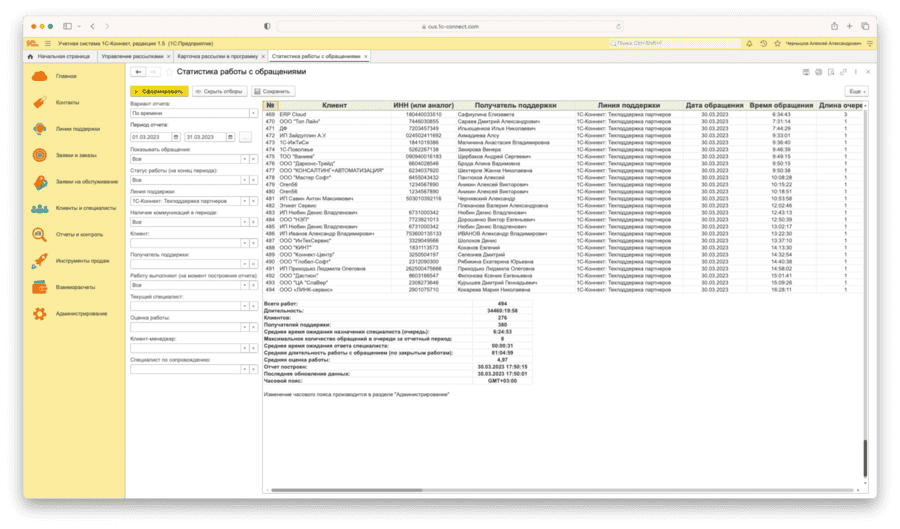Click the report vertical scrollbar thumb
Screen dimensions: 900x529
tap(865, 458)
